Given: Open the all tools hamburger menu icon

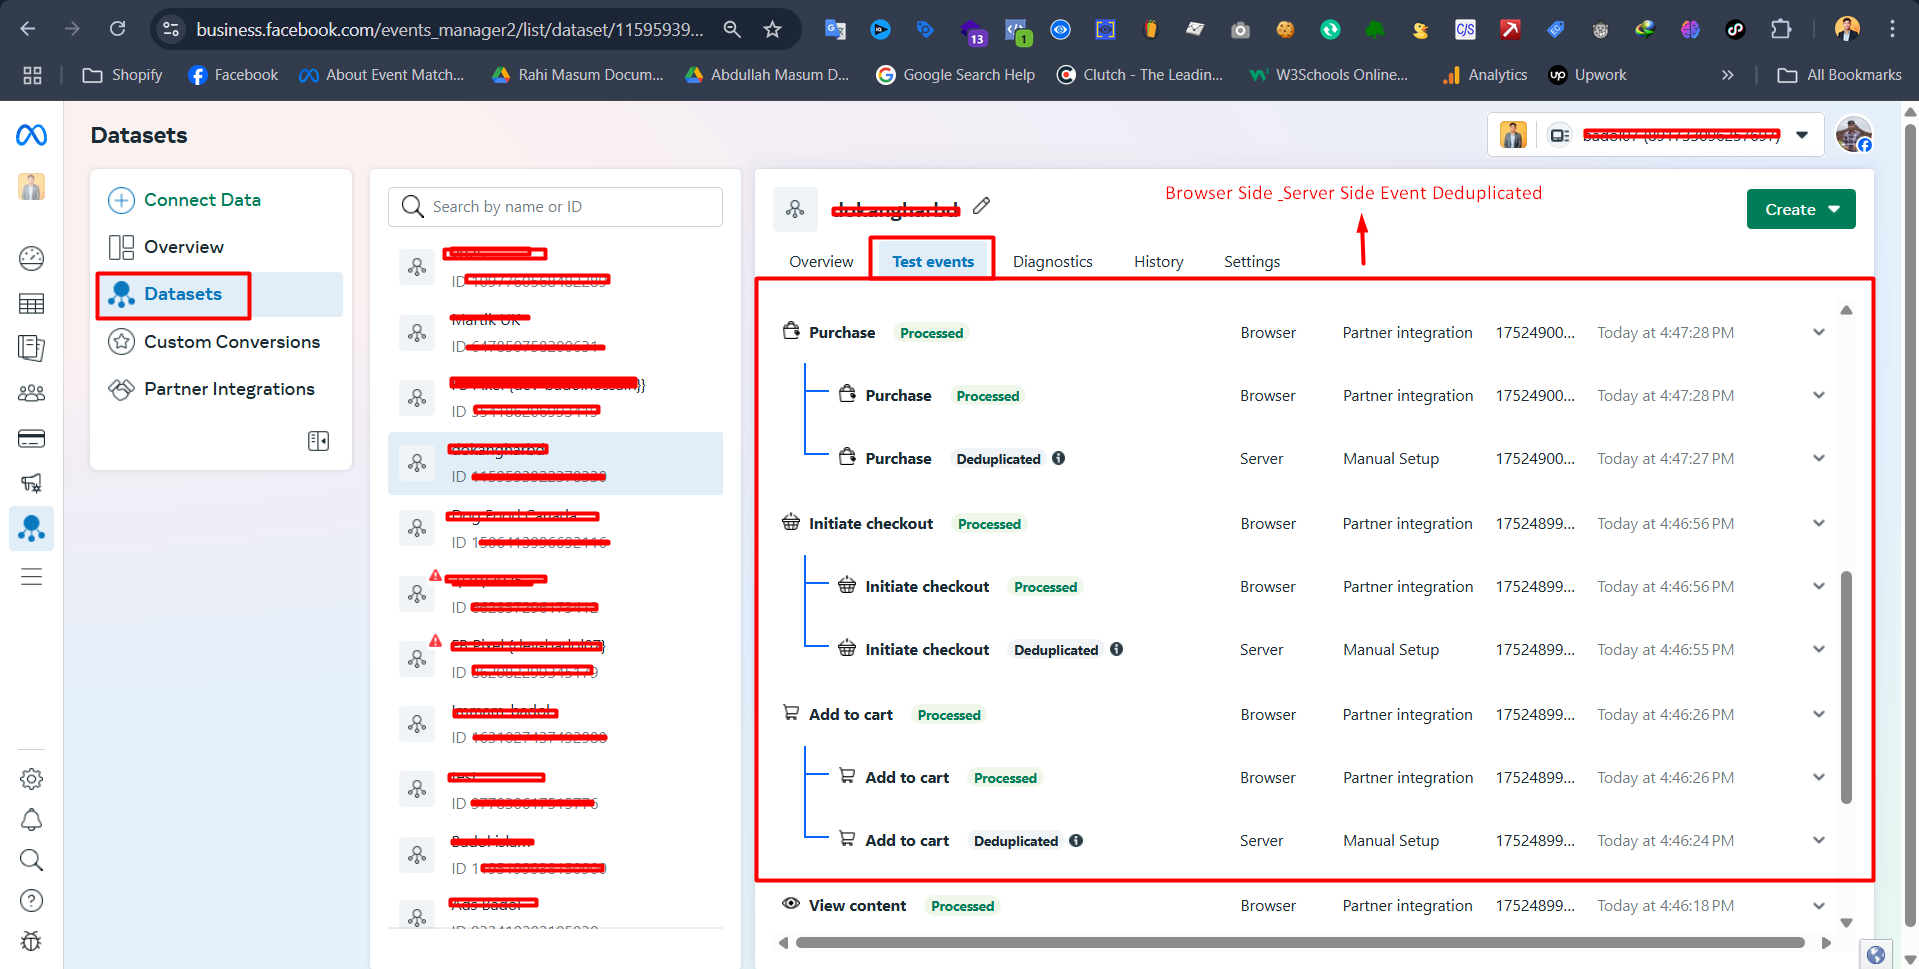Looking at the screenshot, I should 31,577.
